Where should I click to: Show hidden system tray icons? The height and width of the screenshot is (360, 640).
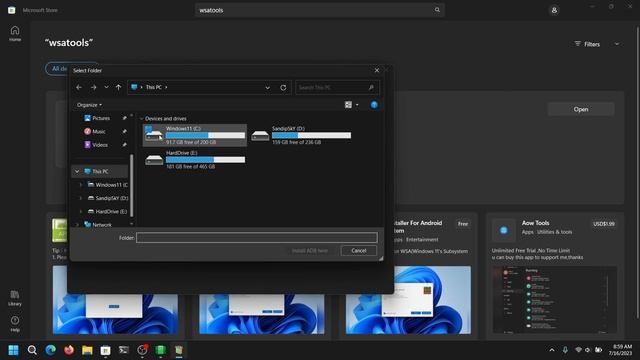[552, 350]
